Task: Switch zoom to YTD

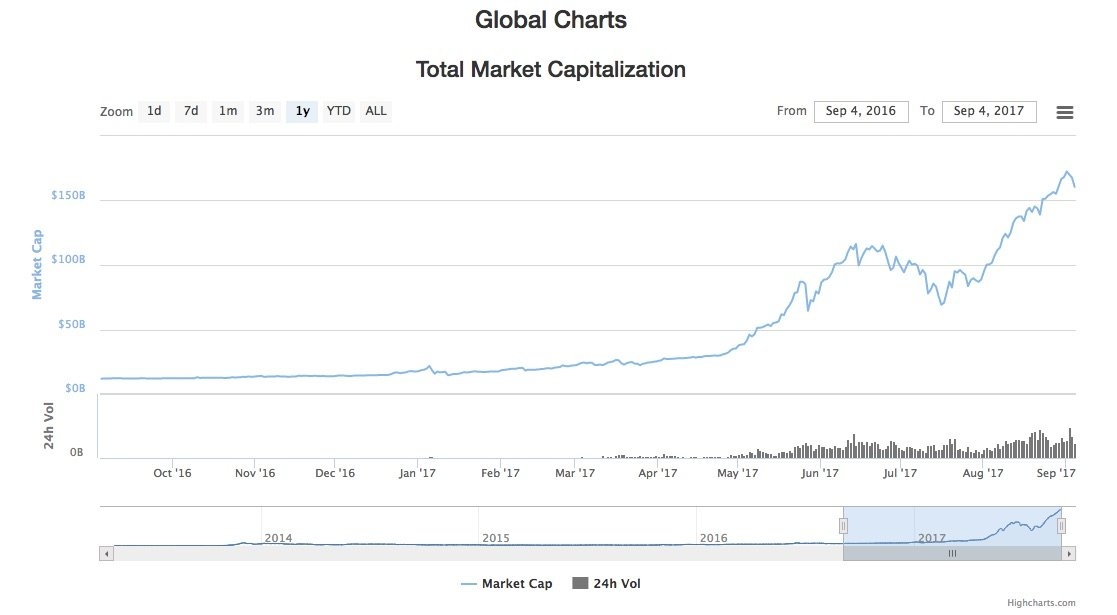Action: click(338, 111)
